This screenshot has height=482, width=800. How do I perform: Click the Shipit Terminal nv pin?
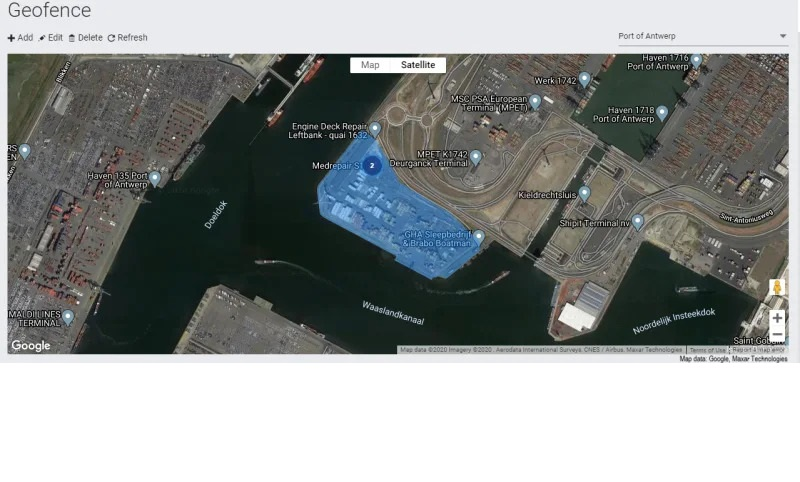(637, 221)
